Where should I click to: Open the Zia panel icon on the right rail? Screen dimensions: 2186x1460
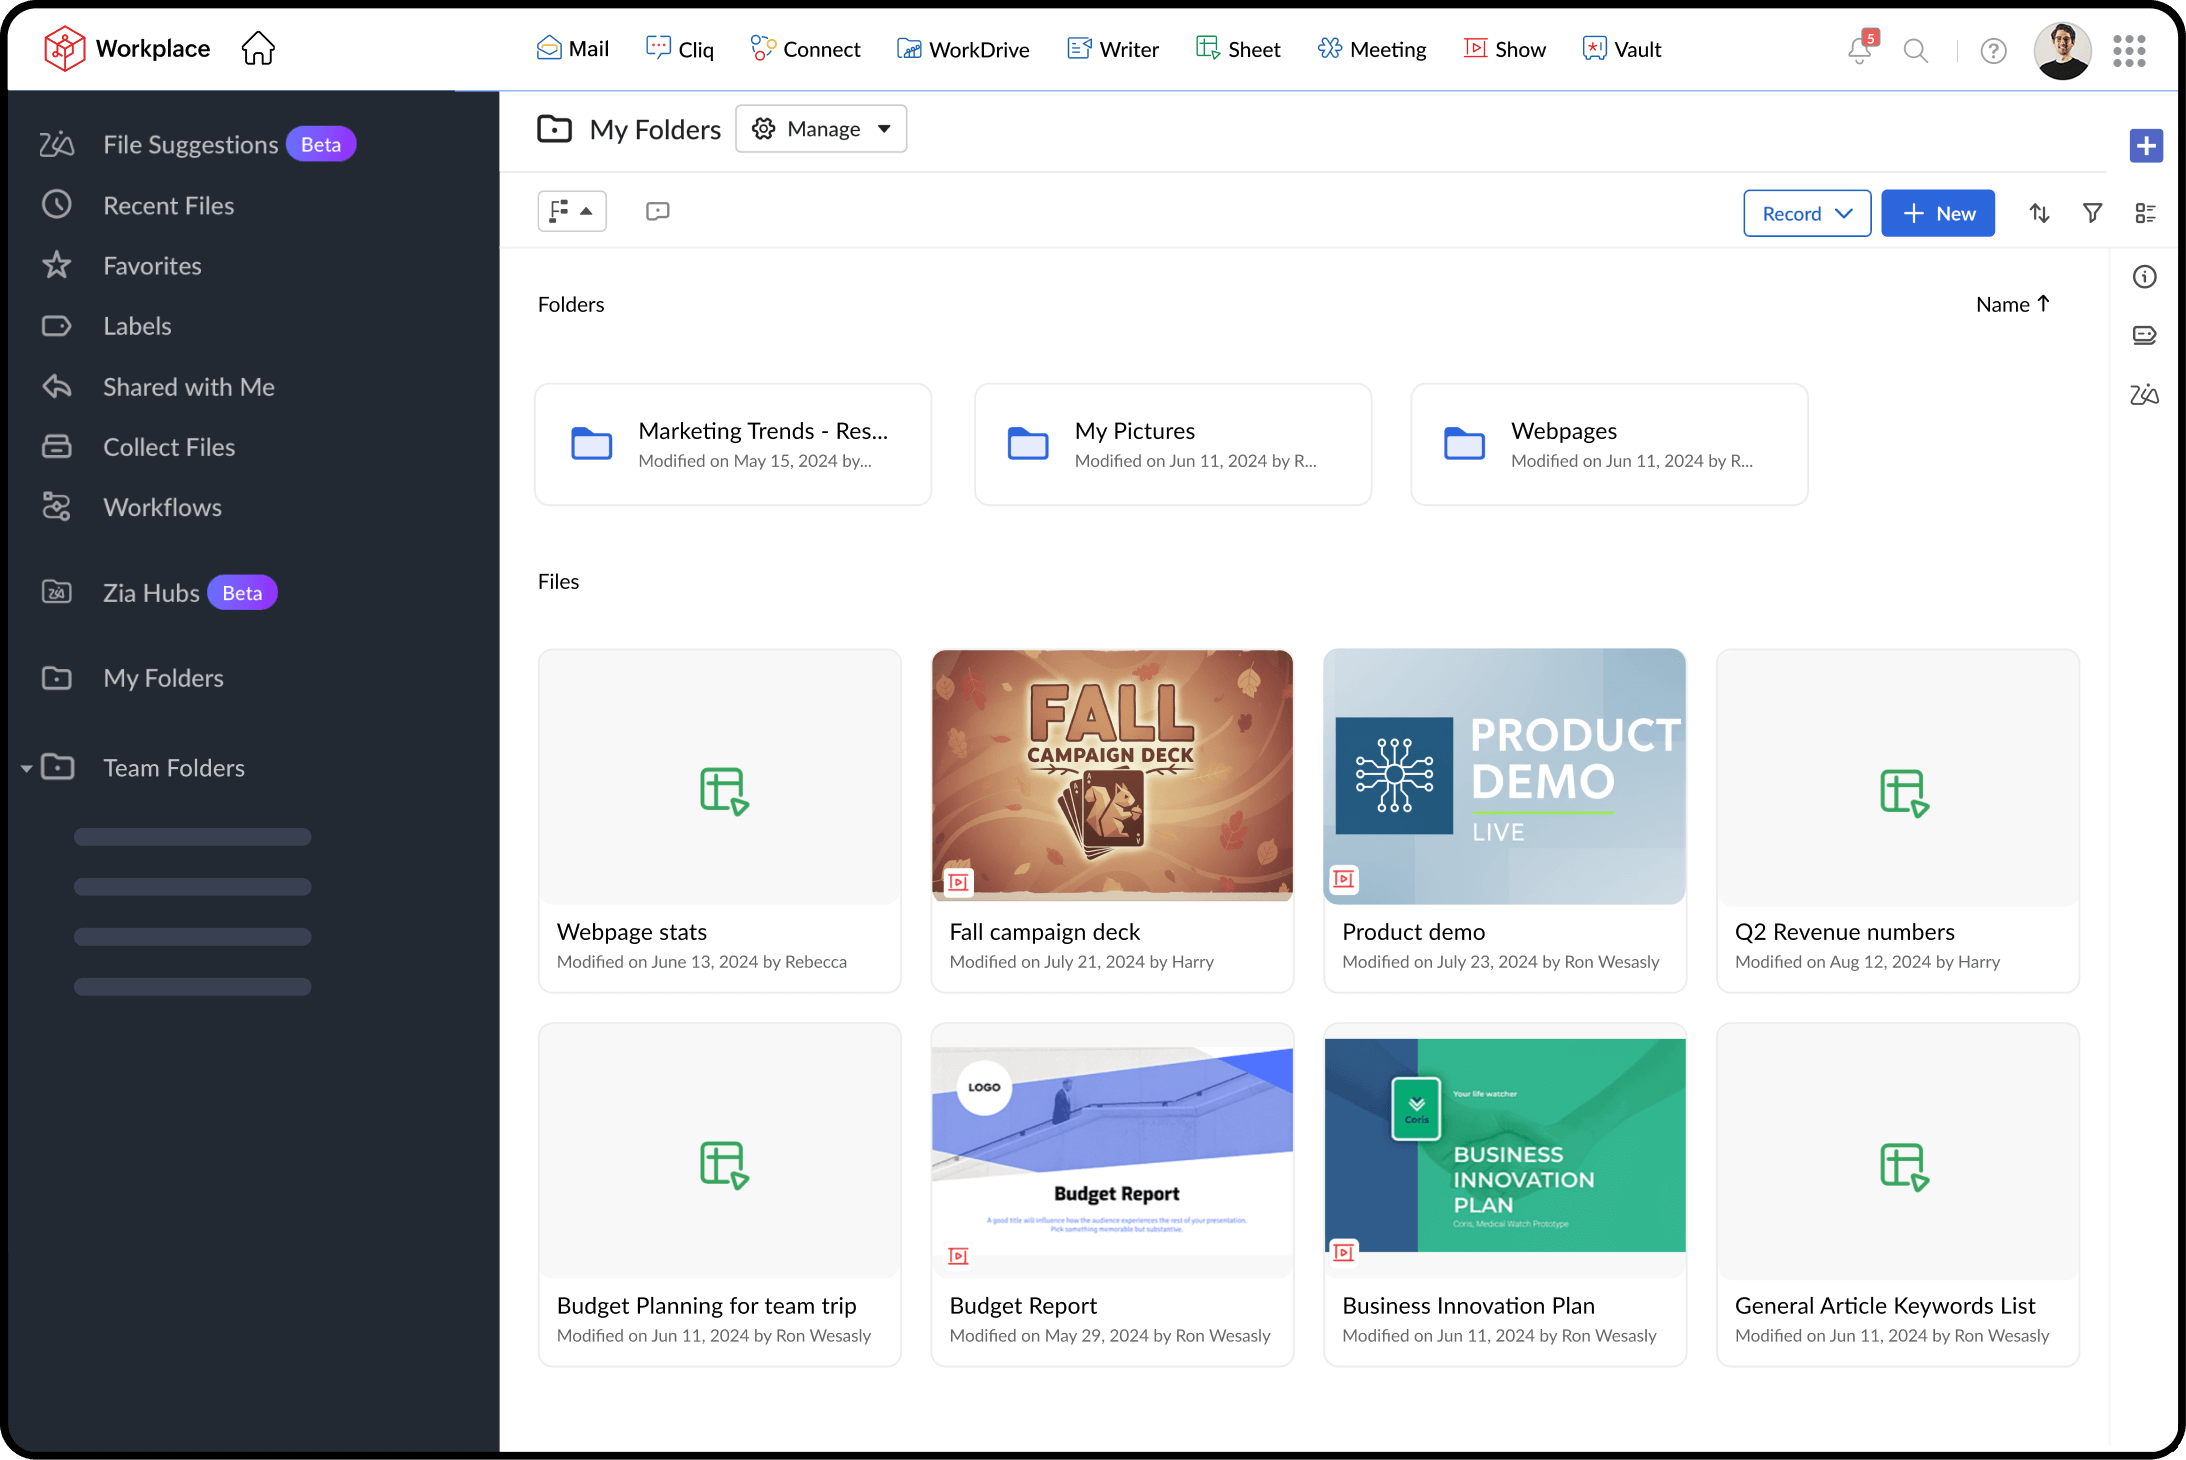[2144, 394]
